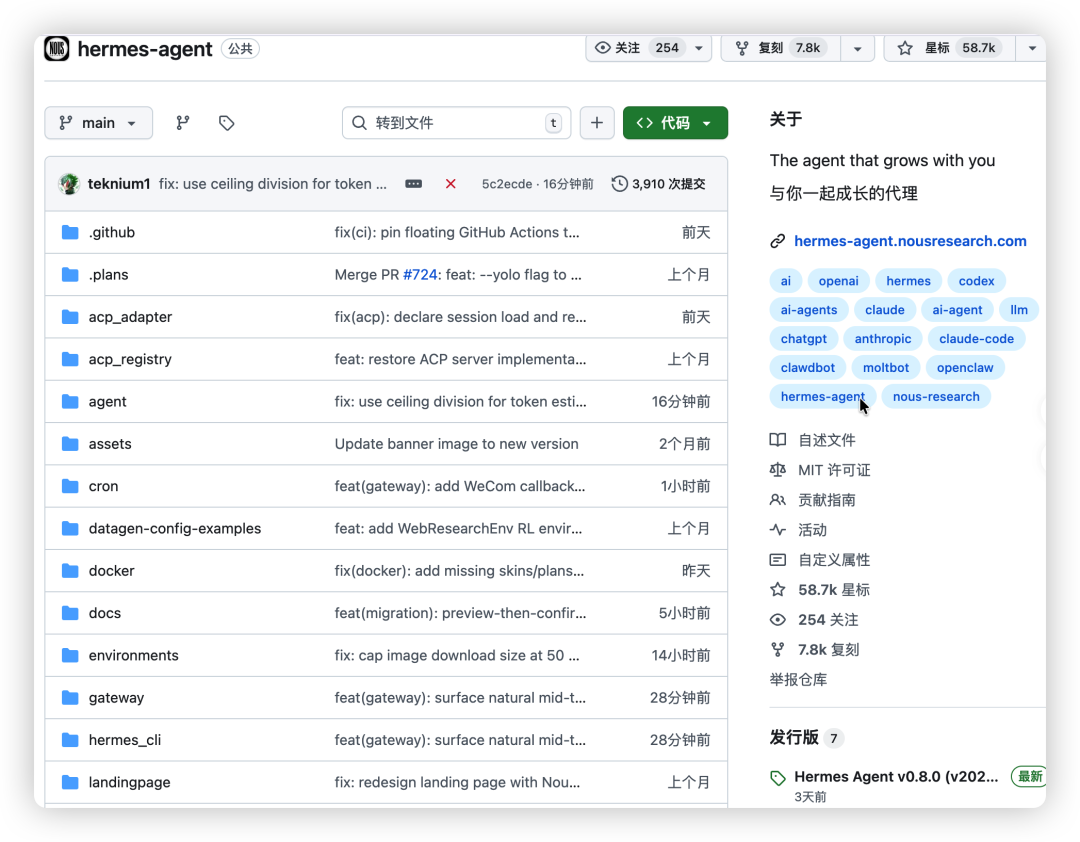Select the moltbot topic tag
Viewport: 1080px width, 842px height.
886,368
